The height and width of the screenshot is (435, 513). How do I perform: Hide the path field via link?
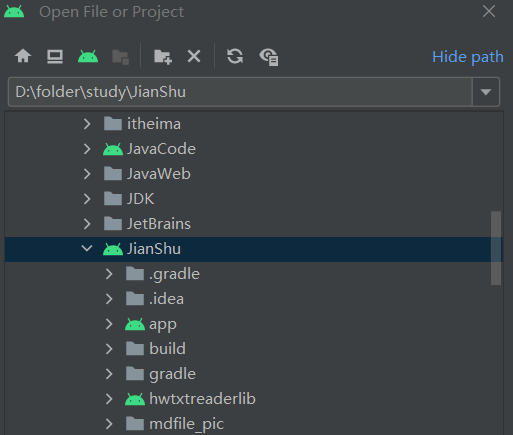[468, 57]
